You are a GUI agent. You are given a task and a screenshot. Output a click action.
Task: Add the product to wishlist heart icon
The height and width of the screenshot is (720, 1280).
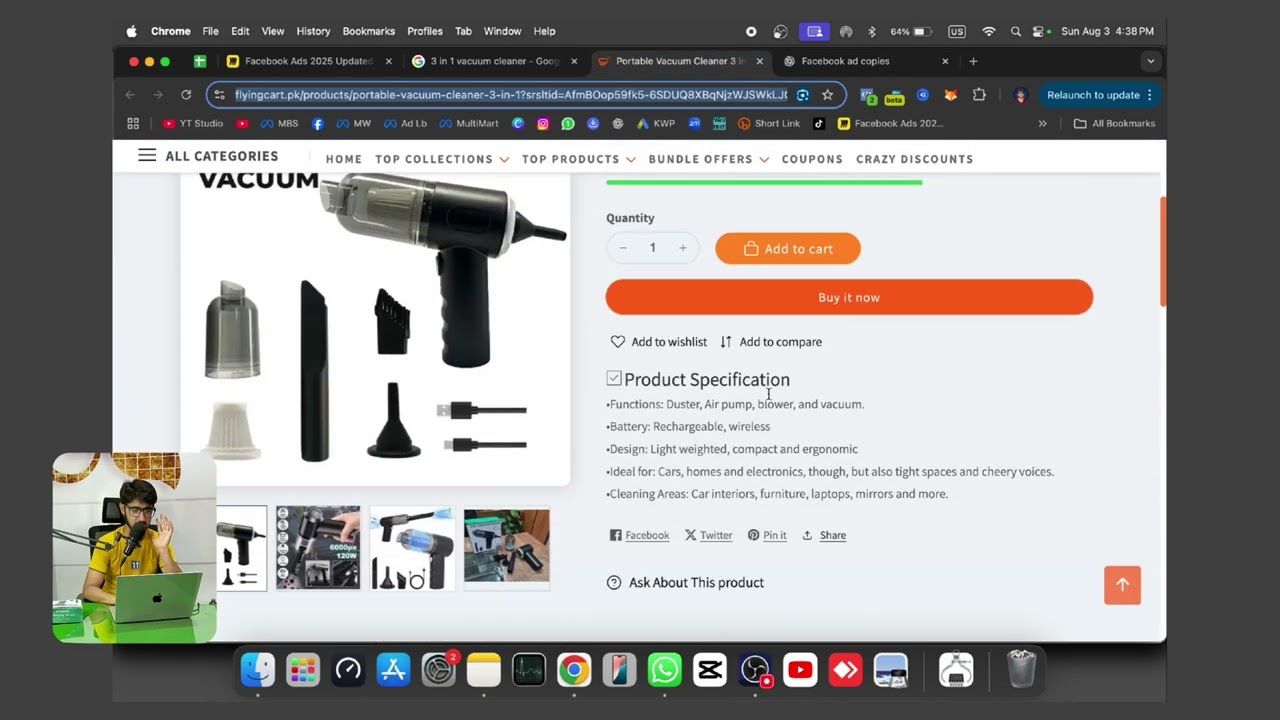pos(617,342)
